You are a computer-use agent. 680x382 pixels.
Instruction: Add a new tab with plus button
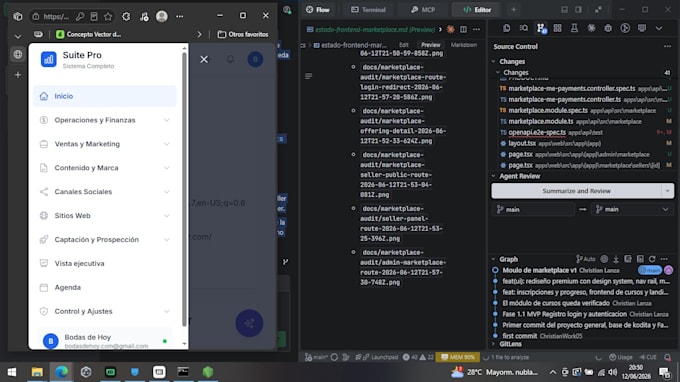coord(513,10)
